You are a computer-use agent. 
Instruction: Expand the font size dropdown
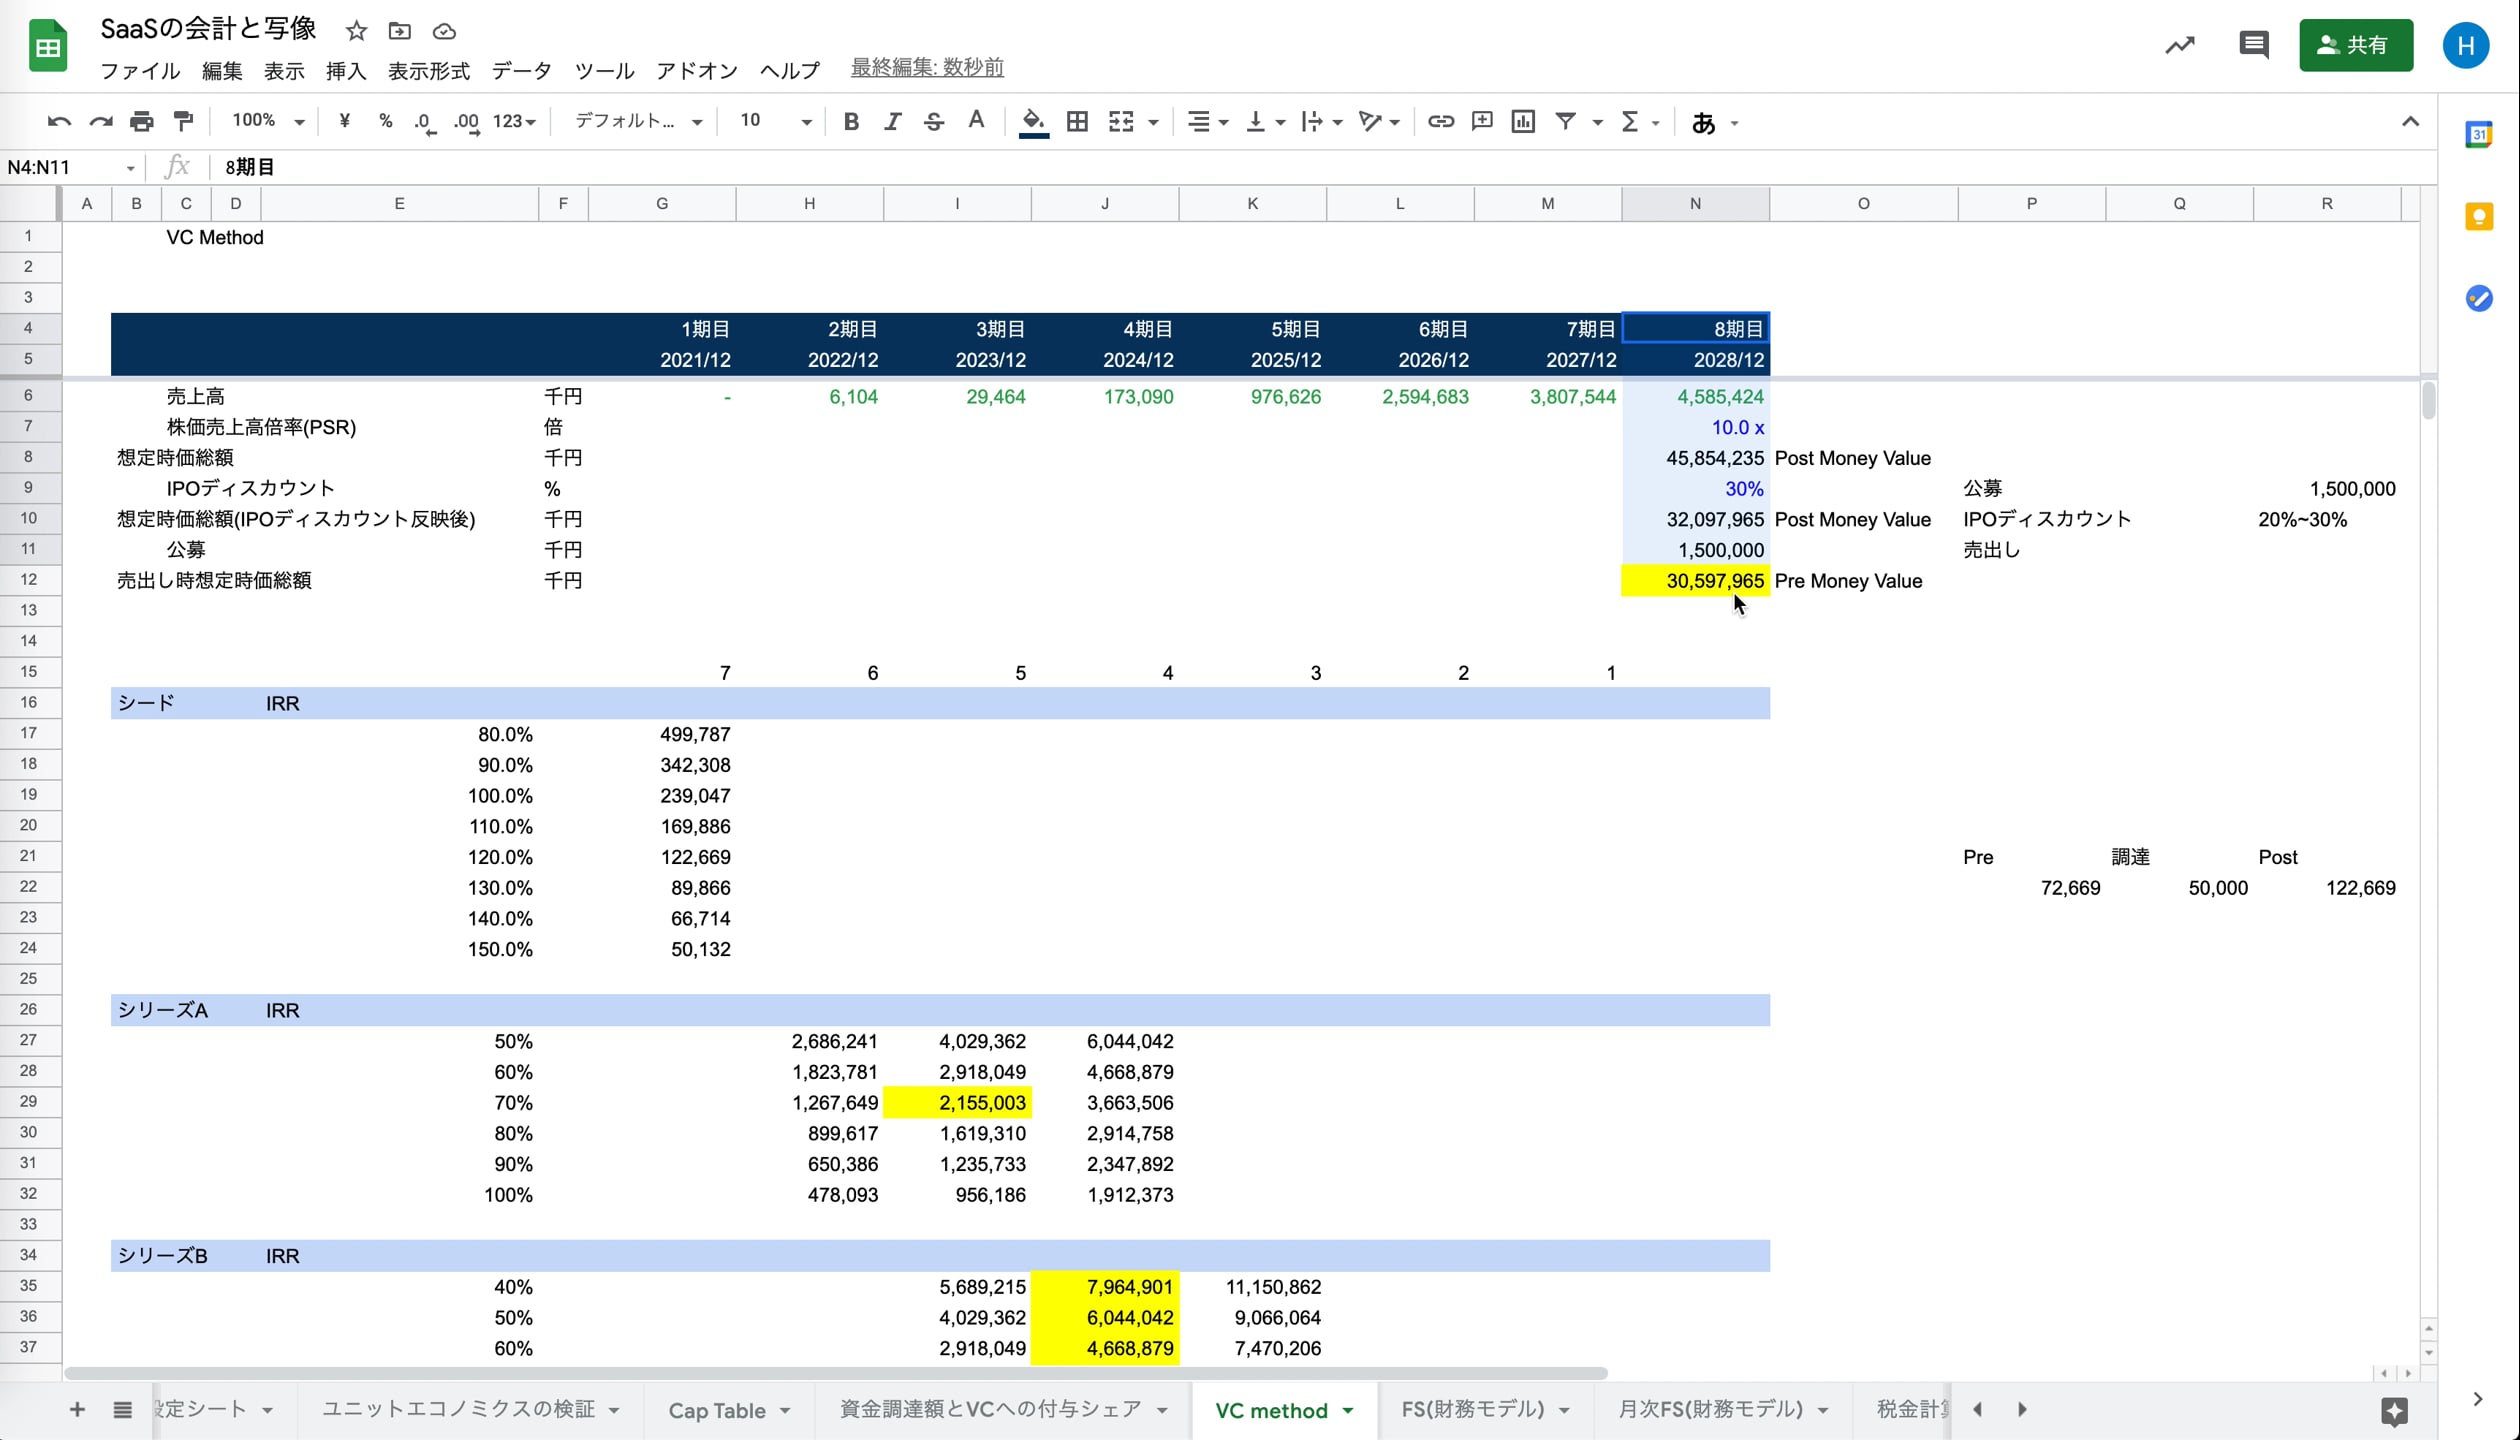(x=805, y=122)
